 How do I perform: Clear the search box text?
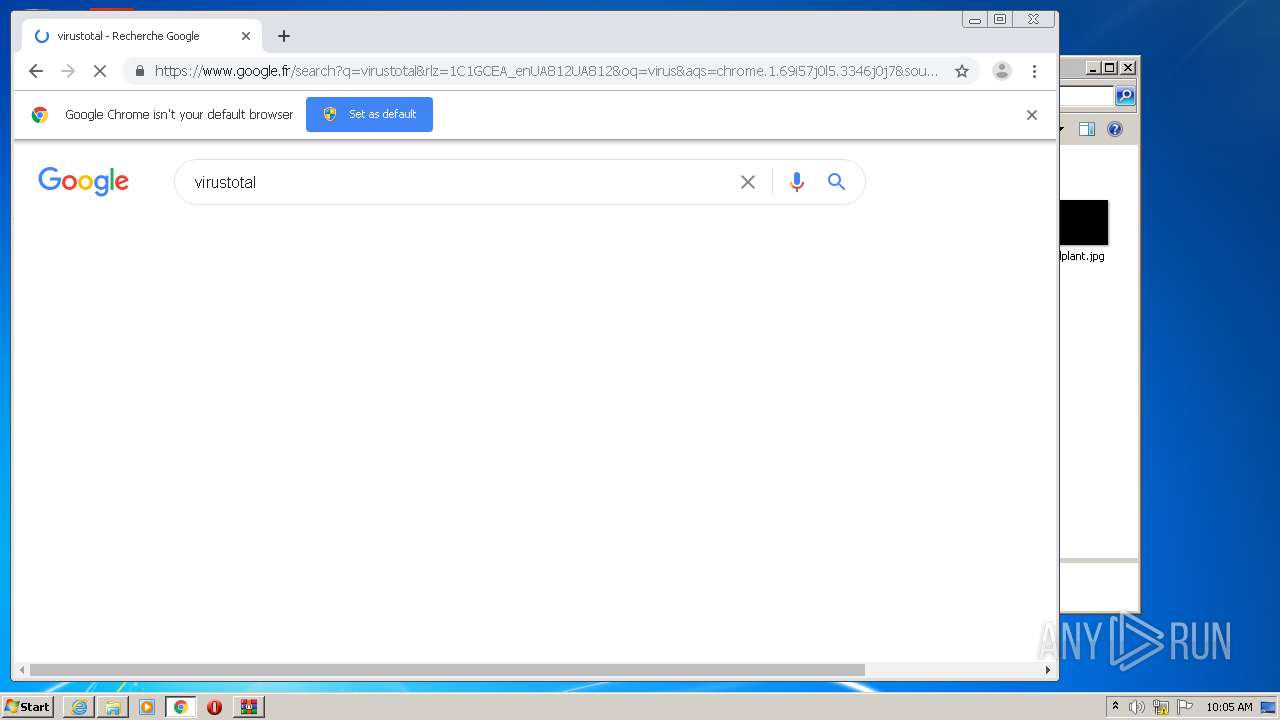click(x=748, y=182)
